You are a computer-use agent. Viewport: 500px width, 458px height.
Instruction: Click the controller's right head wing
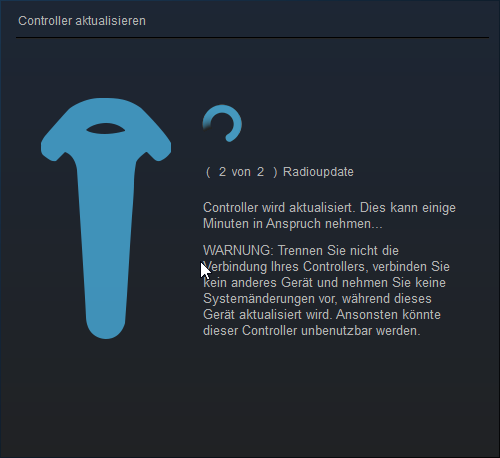point(153,142)
